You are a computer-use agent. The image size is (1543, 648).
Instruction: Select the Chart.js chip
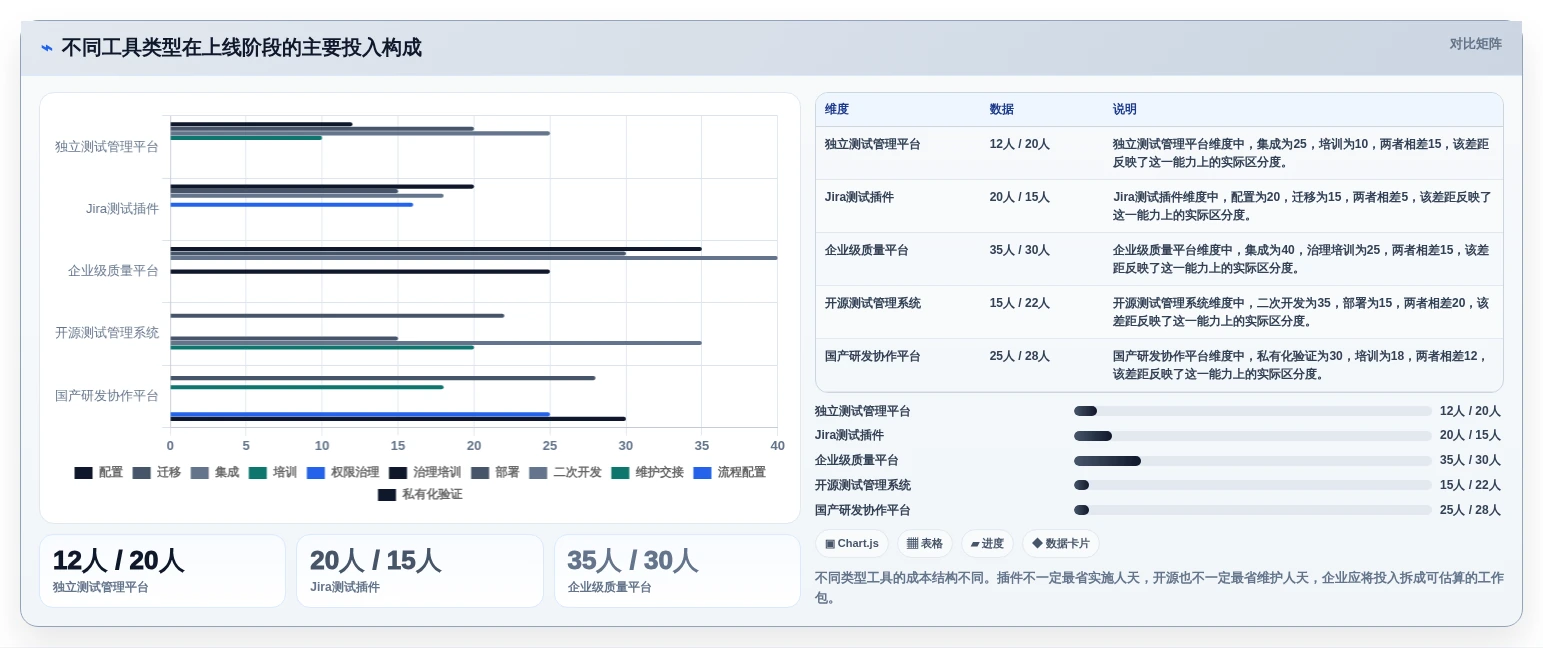coord(852,544)
